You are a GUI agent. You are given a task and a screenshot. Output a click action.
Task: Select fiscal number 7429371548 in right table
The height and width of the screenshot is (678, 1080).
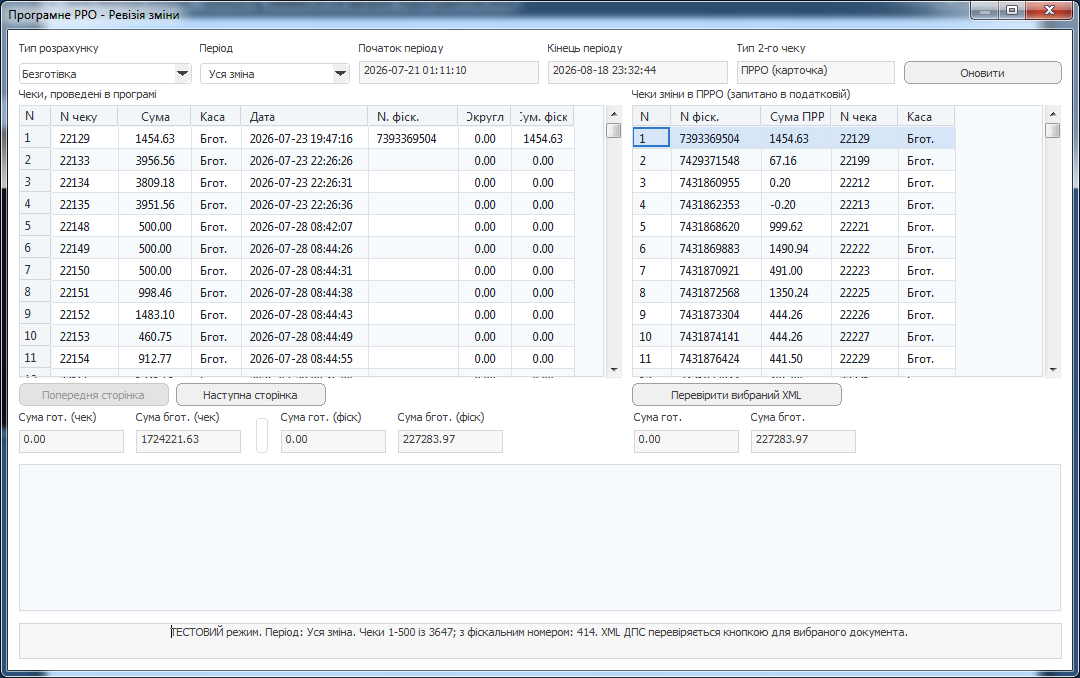tap(716, 161)
